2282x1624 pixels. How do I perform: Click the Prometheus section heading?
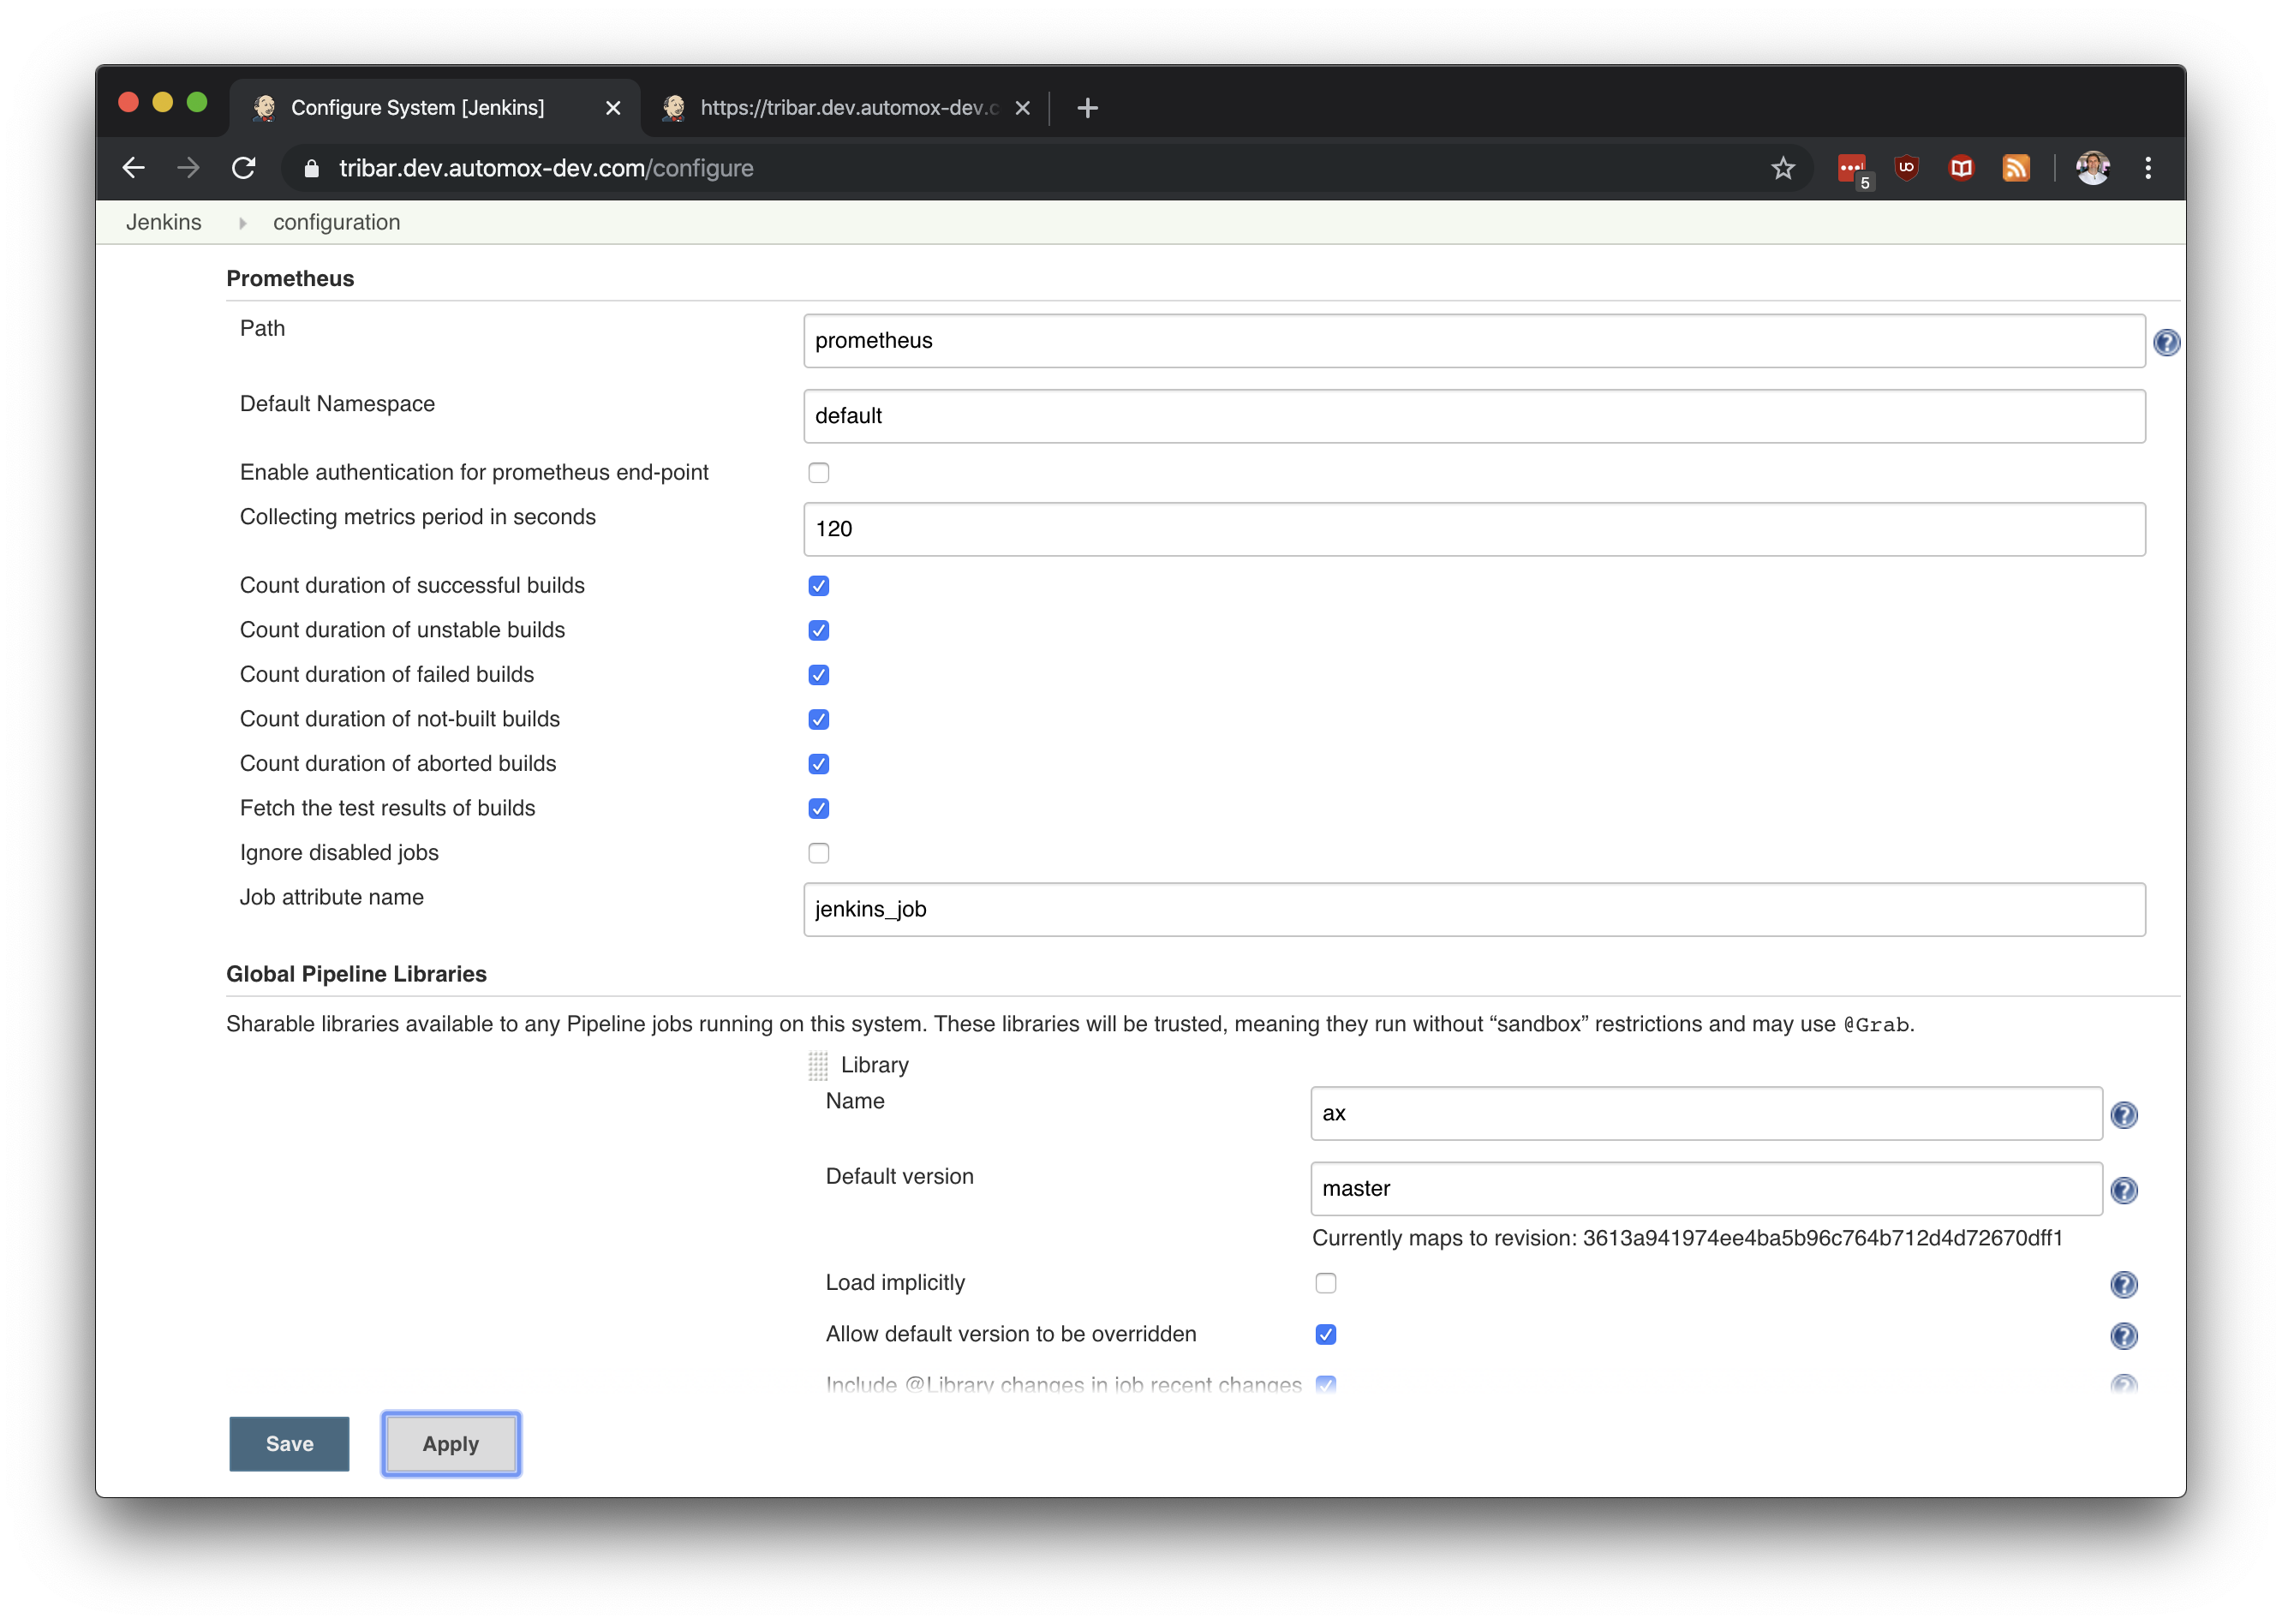coord(290,278)
